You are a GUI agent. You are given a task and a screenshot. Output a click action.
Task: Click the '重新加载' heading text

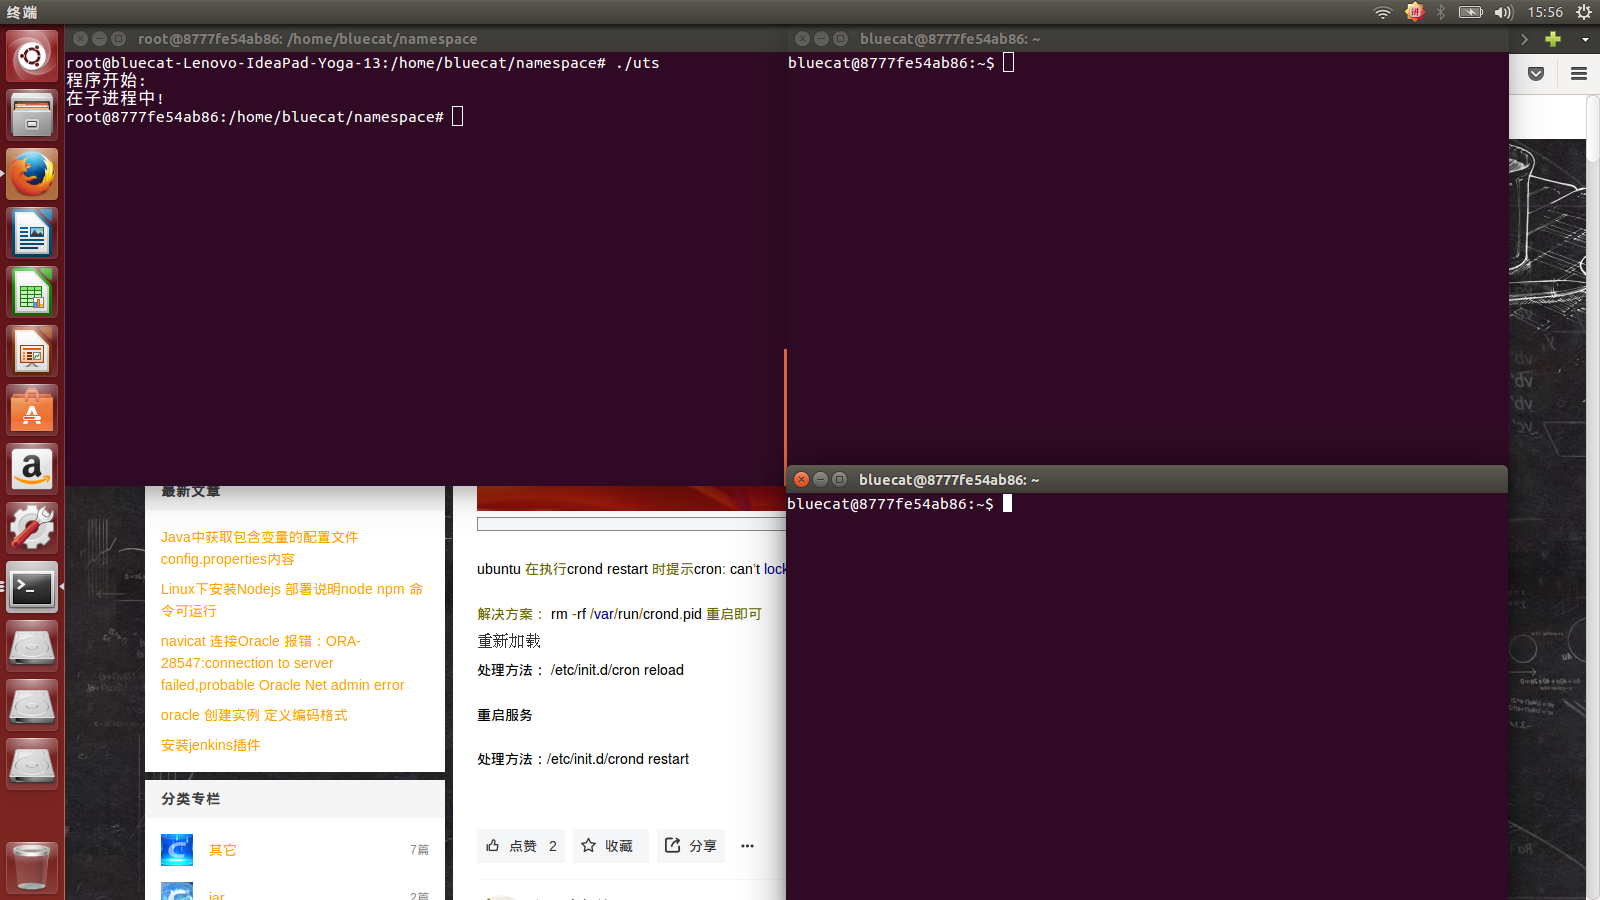(x=509, y=641)
